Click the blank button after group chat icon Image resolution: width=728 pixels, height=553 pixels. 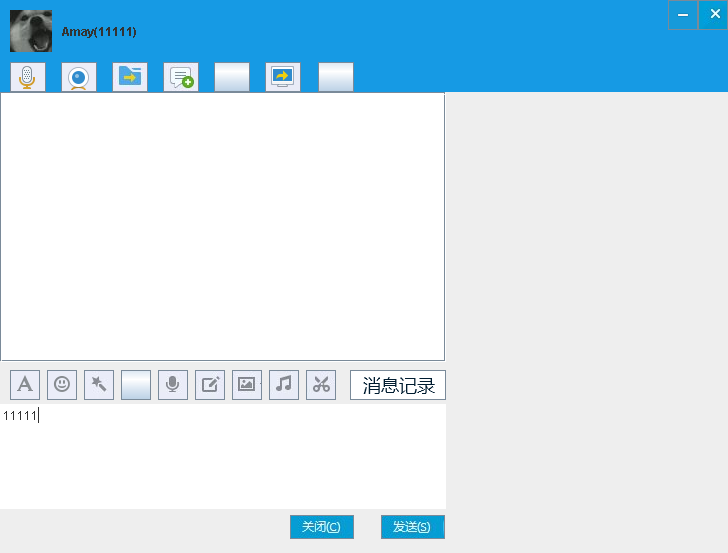click(232, 77)
